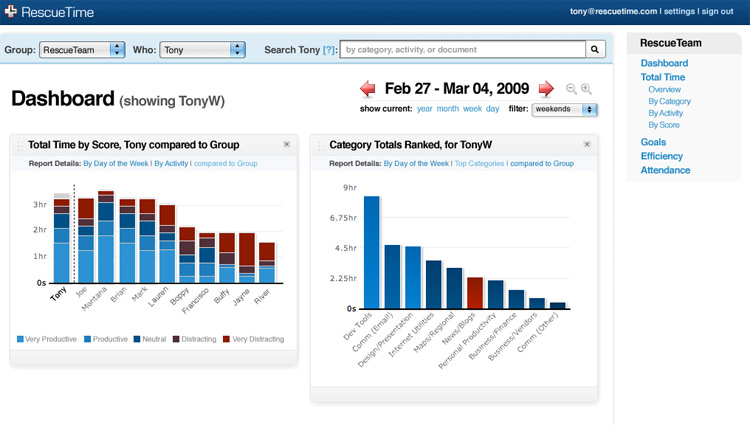750x425 pixels.
Task: Expand the filter dropdown set to weekends
Action: (x=565, y=109)
